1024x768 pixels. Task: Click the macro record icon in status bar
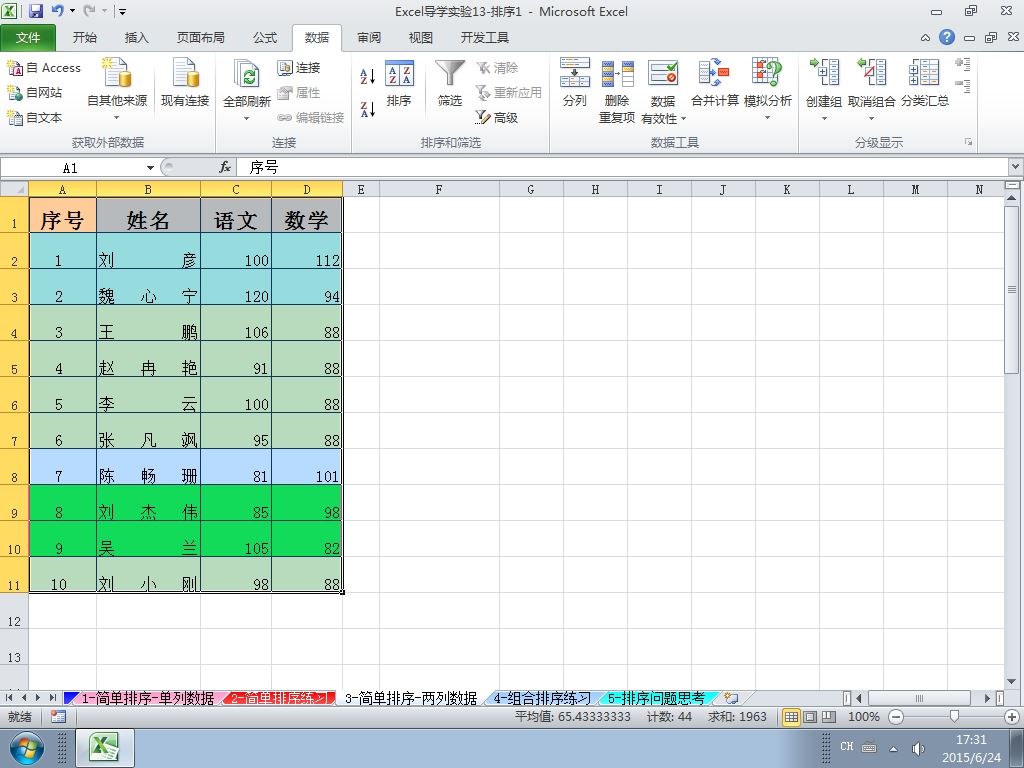[58, 716]
